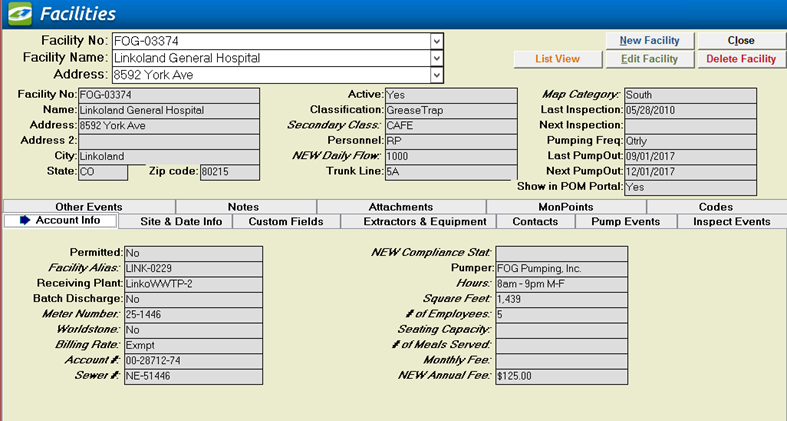787x421 pixels.
Task: Click the empty NEW Compliance Stat field
Action: click(561, 253)
